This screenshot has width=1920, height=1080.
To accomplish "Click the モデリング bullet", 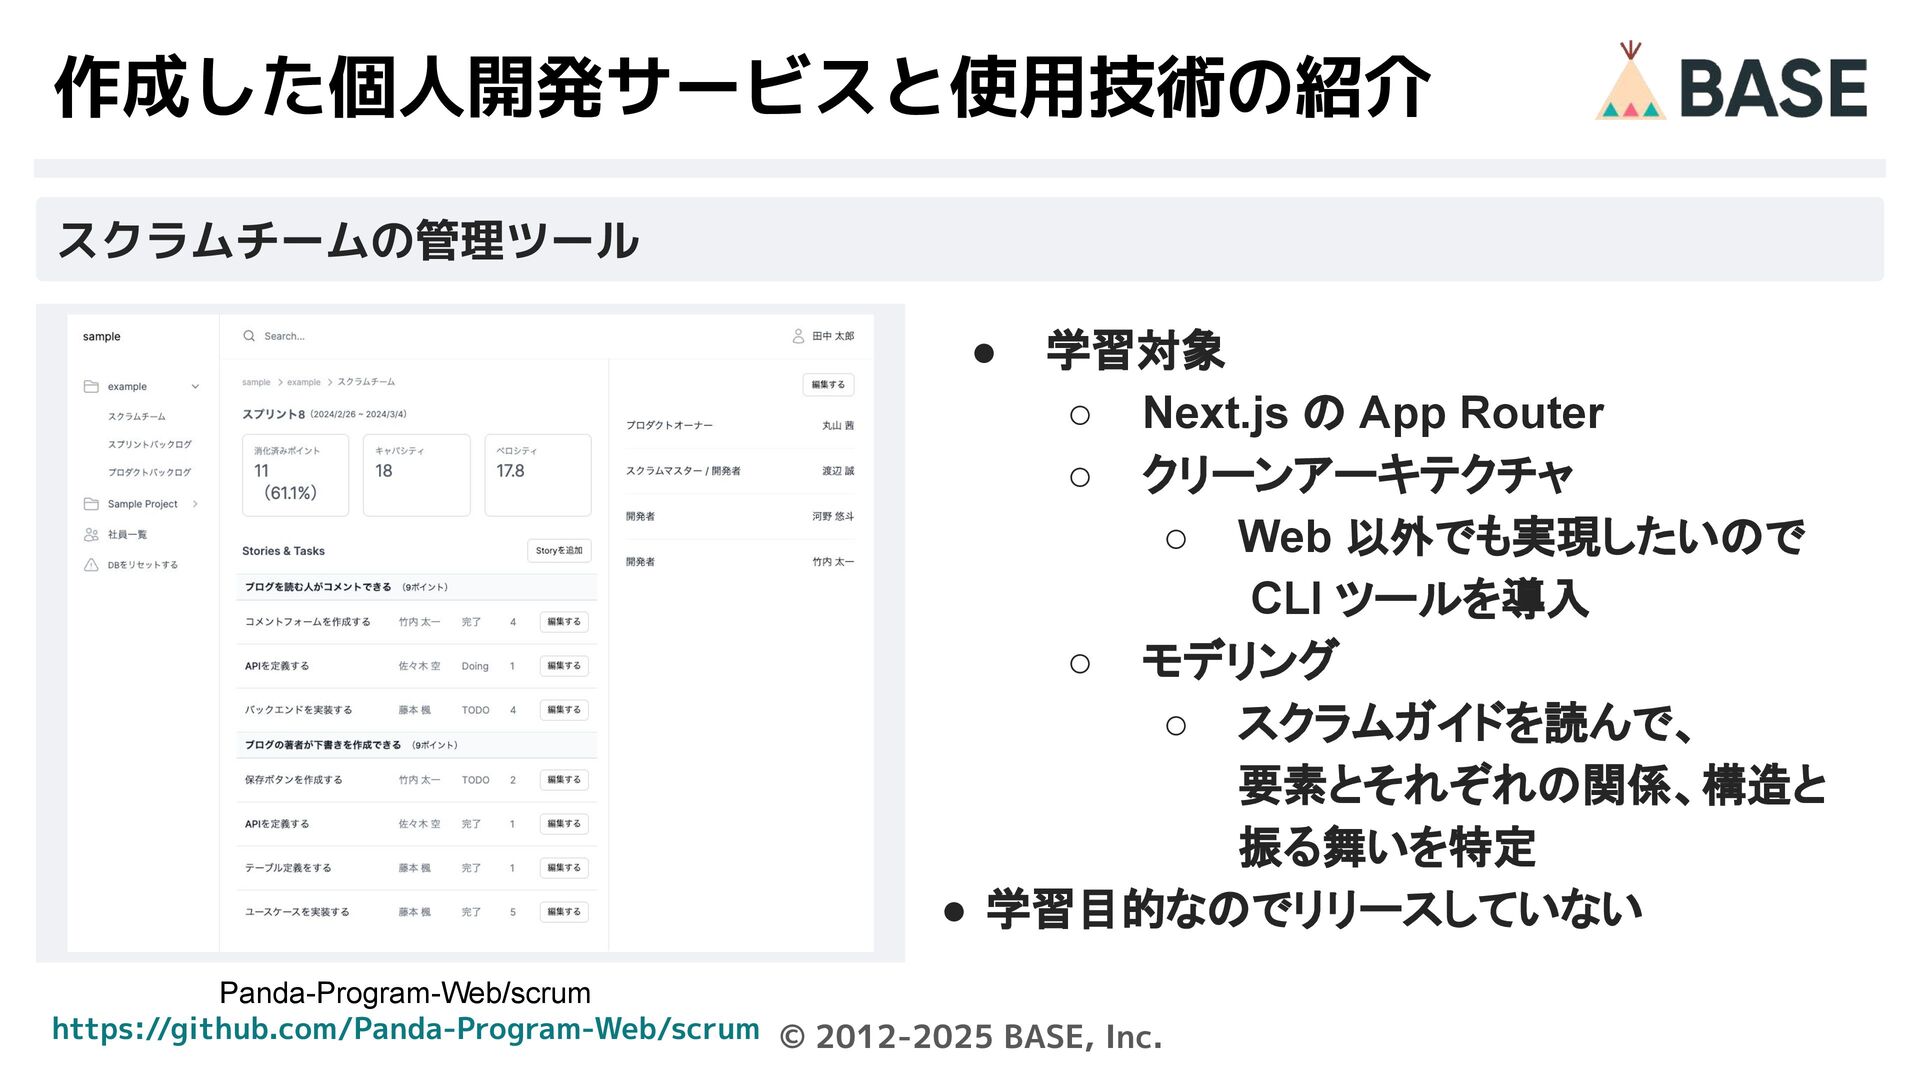I will click(x=1239, y=661).
